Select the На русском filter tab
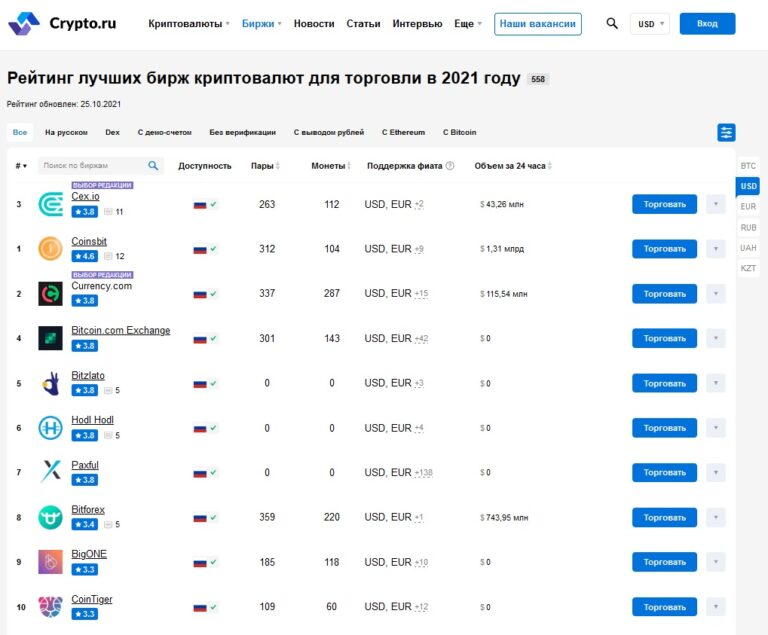768x635 pixels. coord(66,132)
